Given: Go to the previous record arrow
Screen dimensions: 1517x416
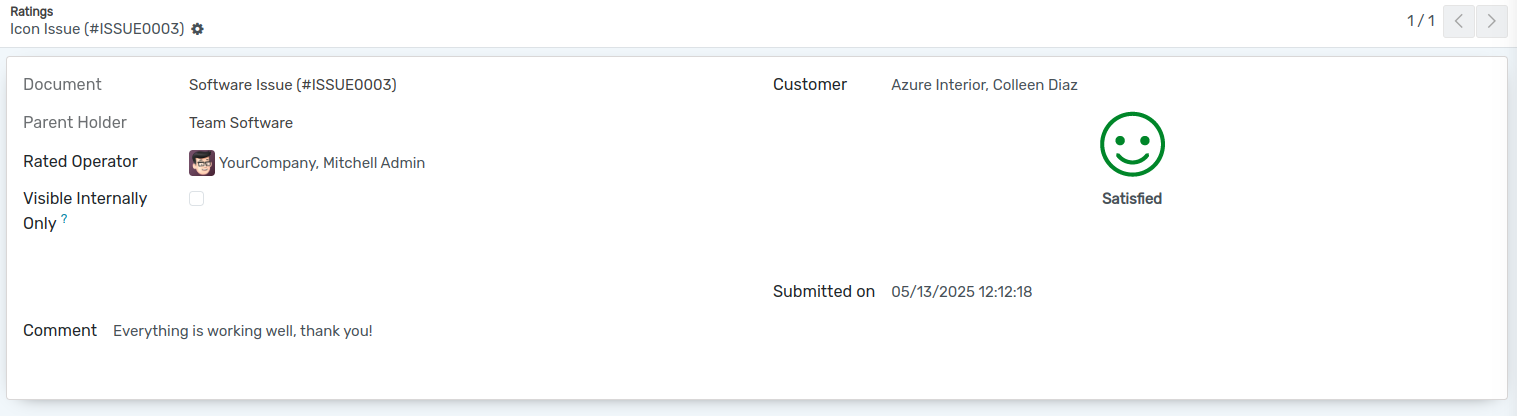Looking at the screenshot, I should pyautogui.click(x=1459, y=21).
